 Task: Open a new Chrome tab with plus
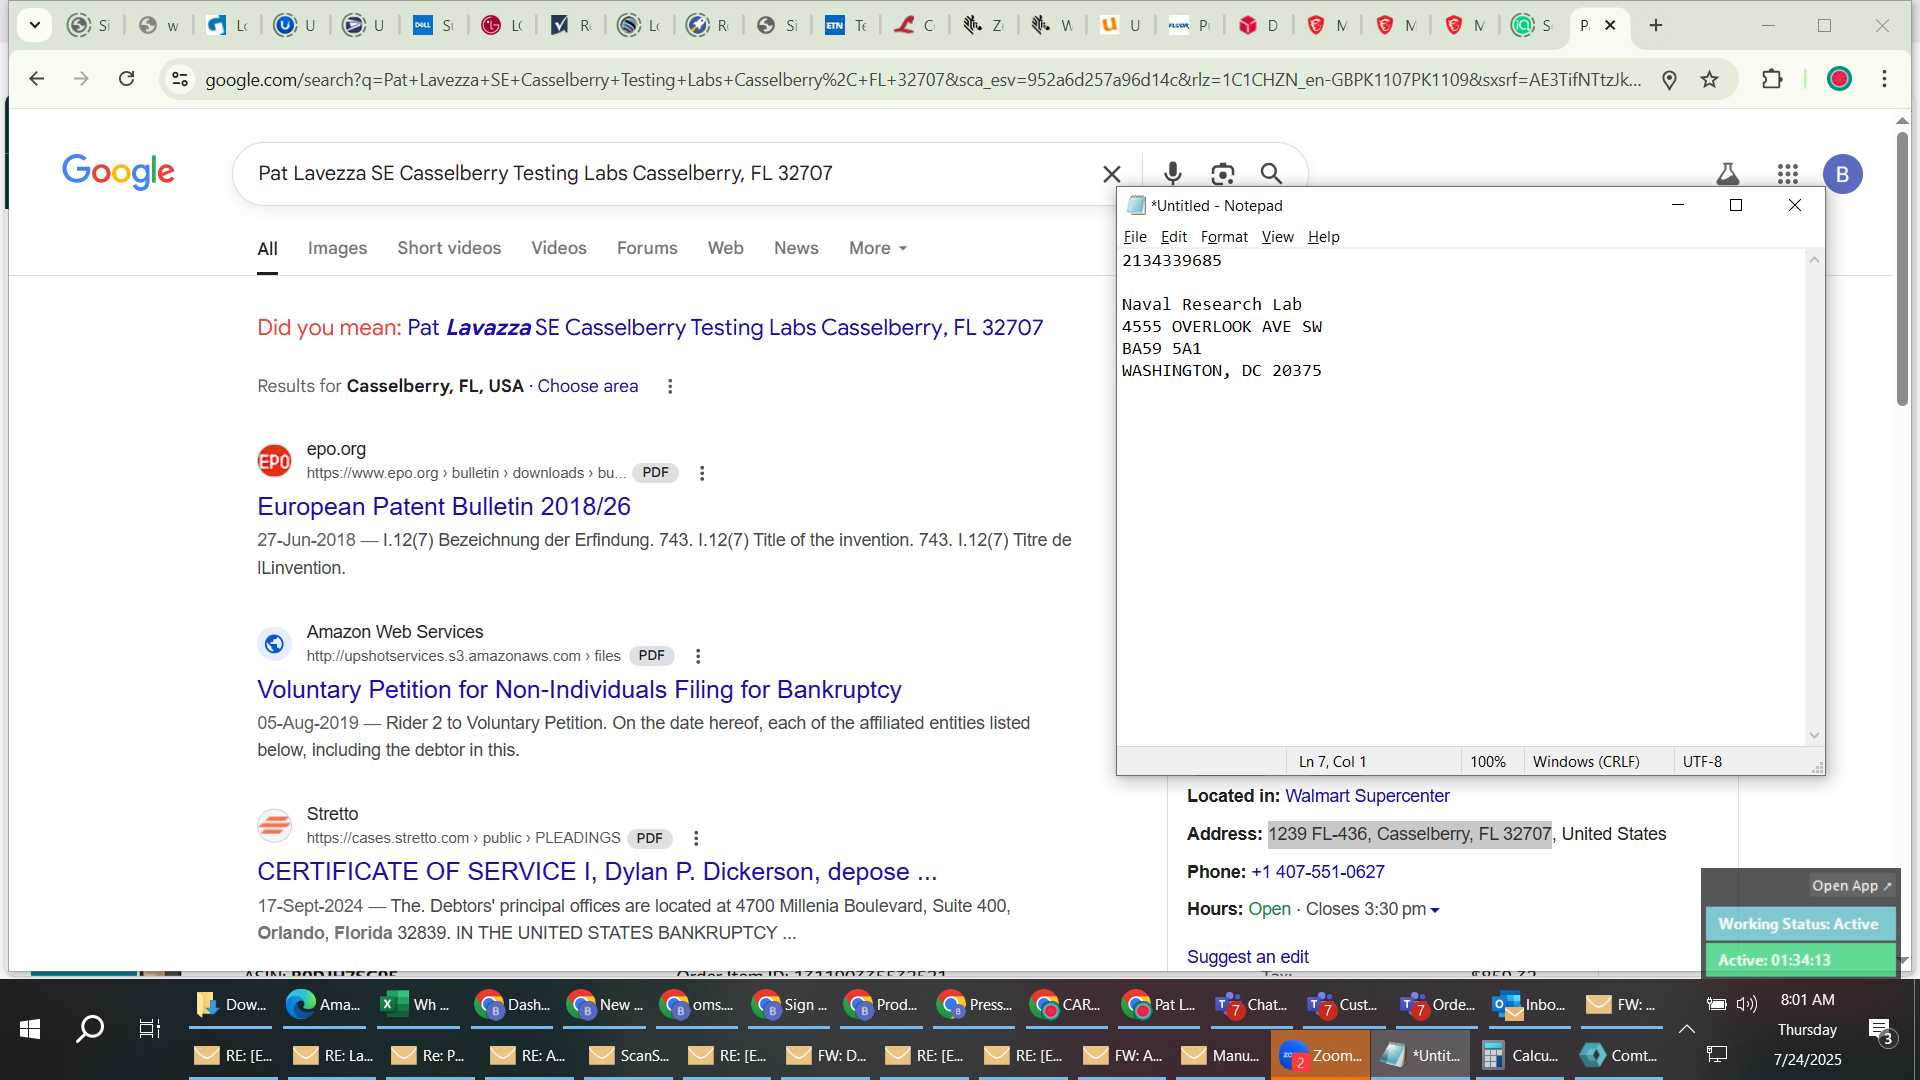point(1656,25)
